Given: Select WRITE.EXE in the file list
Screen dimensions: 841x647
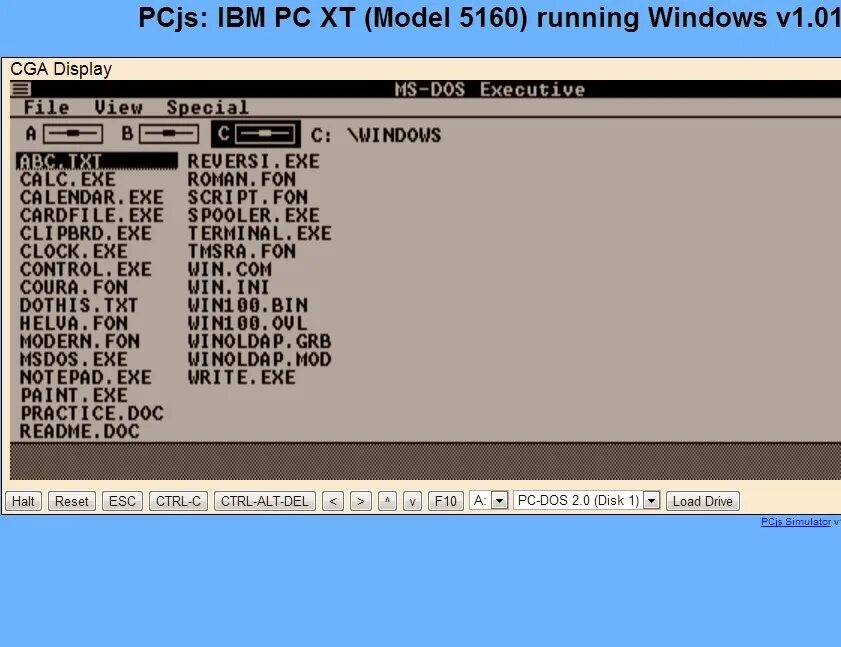Looking at the screenshot, I should pos(242,377).
